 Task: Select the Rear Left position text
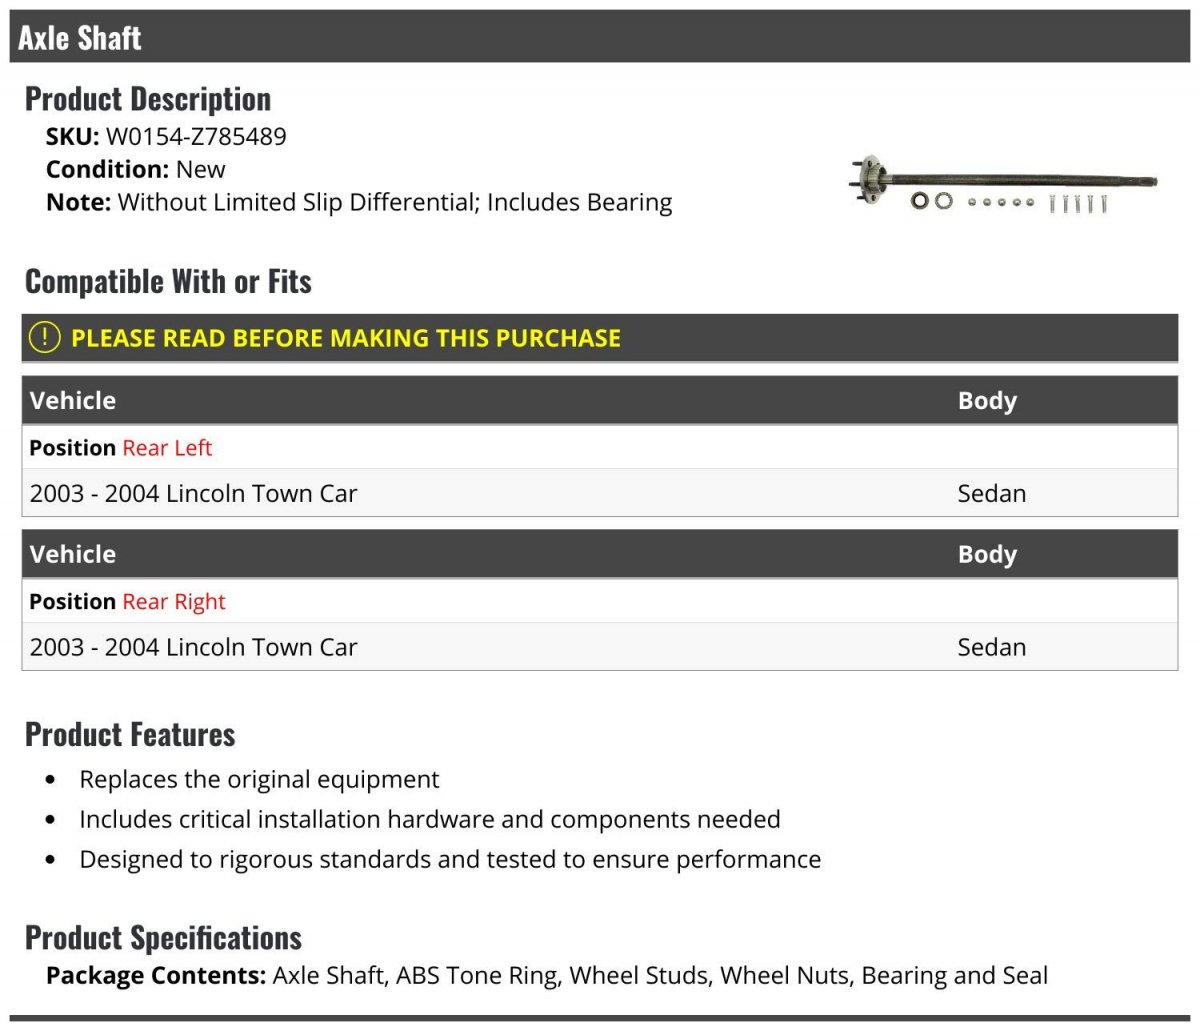click(167, 448)
